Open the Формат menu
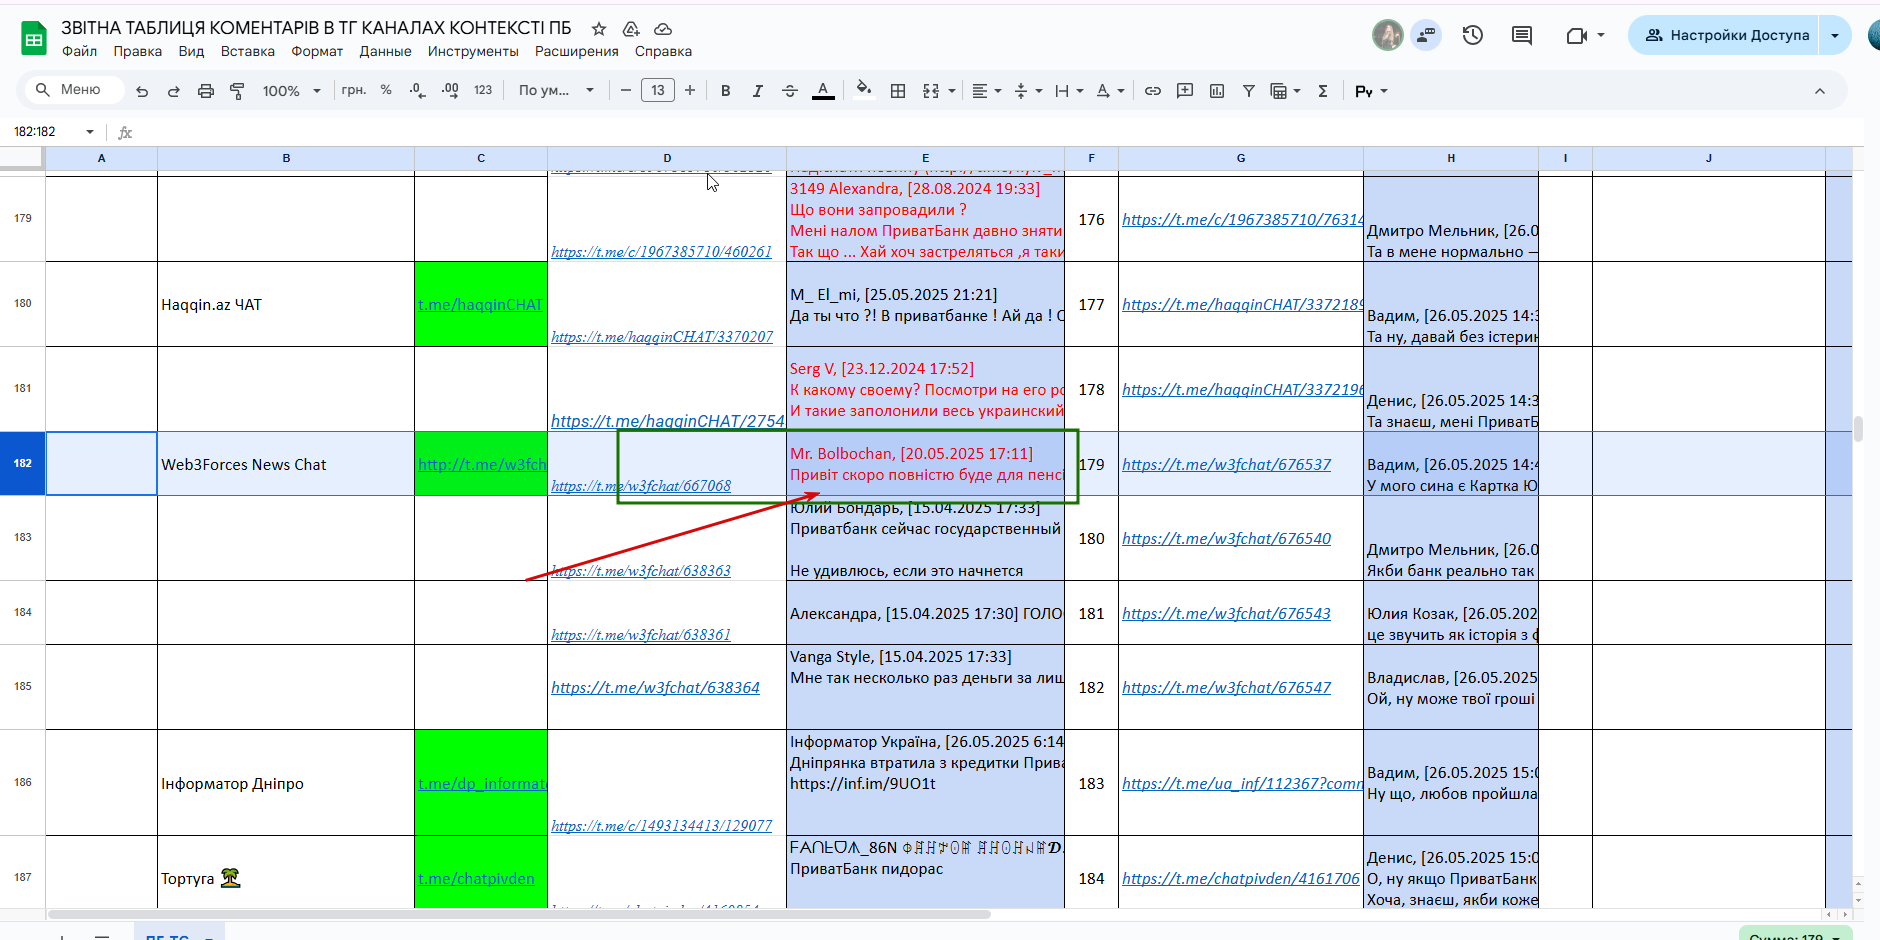Screen dimensions: 1880x940 pos(317,51)
